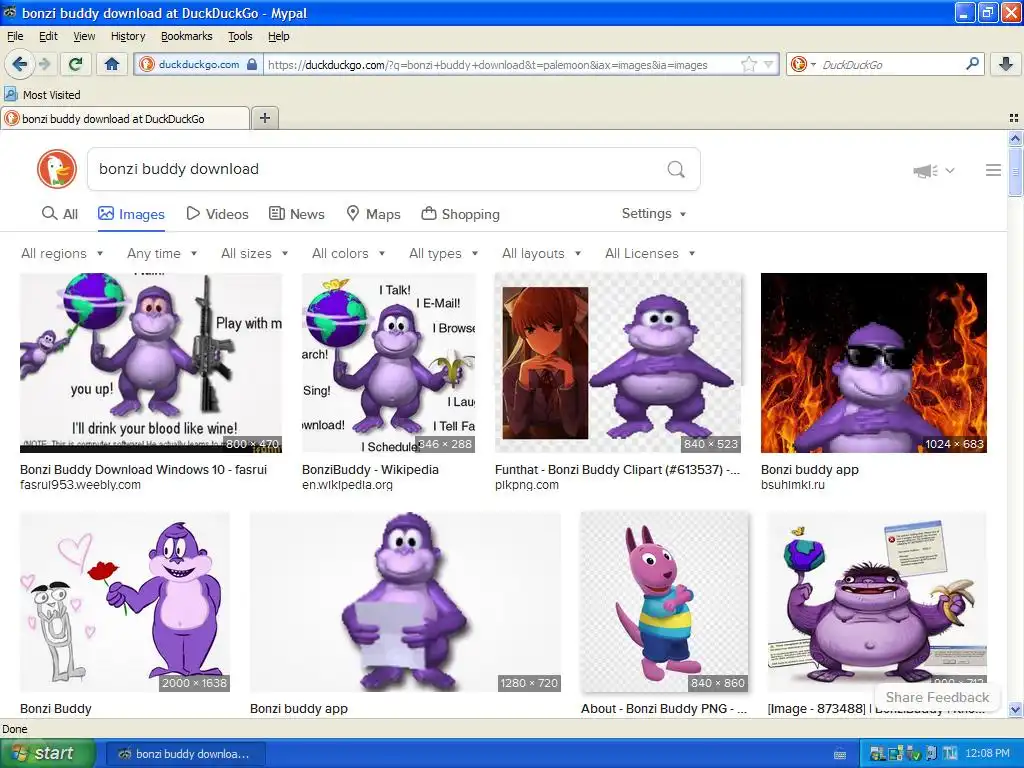Open the Edit menu

click(48, 36)
